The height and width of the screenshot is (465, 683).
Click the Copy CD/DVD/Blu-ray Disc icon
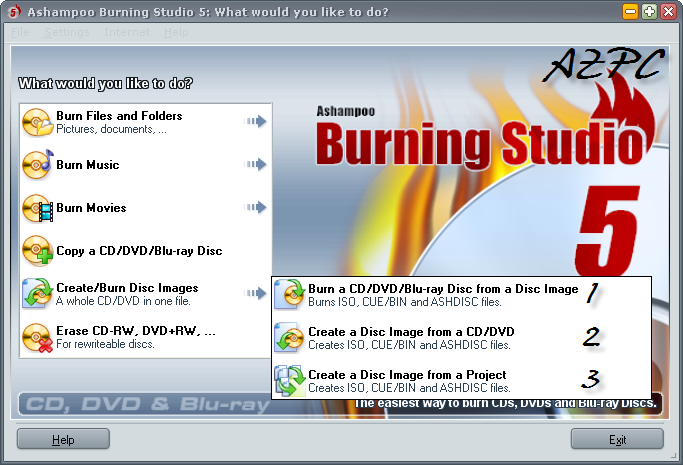38,250
